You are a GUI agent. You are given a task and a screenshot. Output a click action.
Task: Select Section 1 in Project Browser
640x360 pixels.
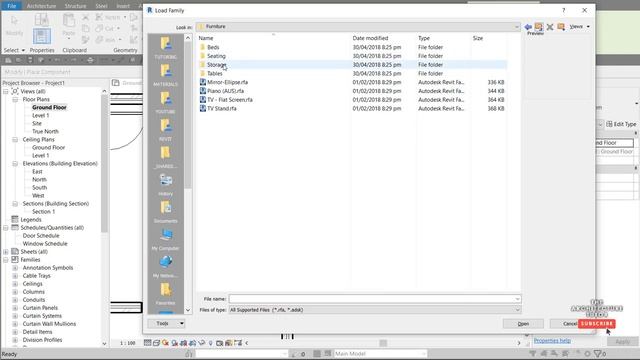pos(43,212)
